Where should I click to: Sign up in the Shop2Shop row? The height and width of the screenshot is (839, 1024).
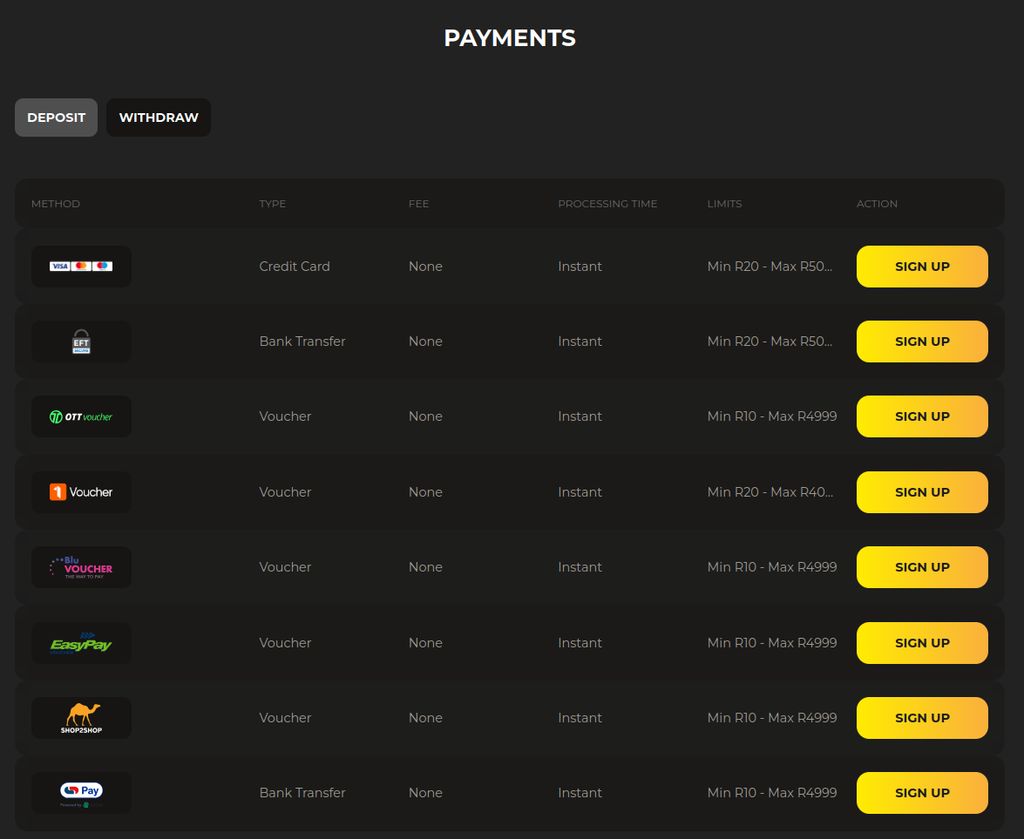coord(922,718)
